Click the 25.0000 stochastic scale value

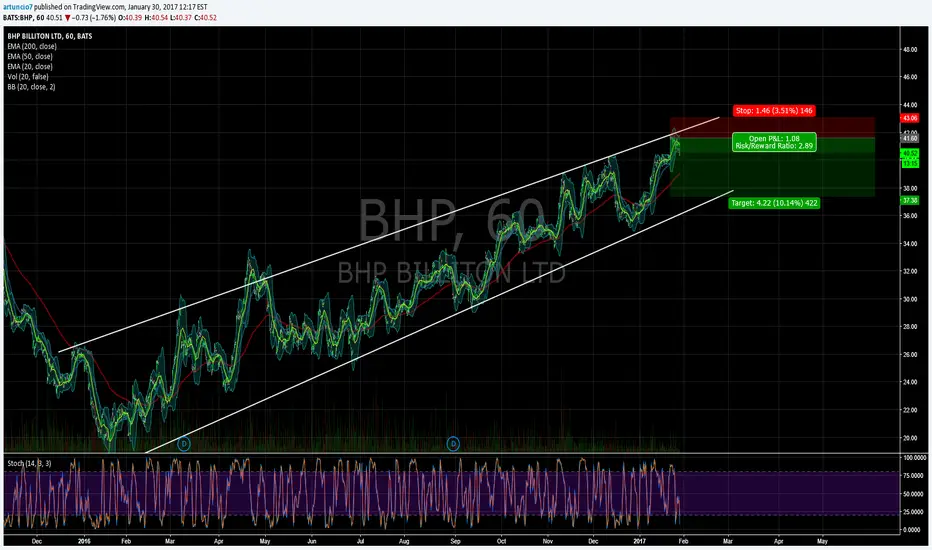[915, 512]
